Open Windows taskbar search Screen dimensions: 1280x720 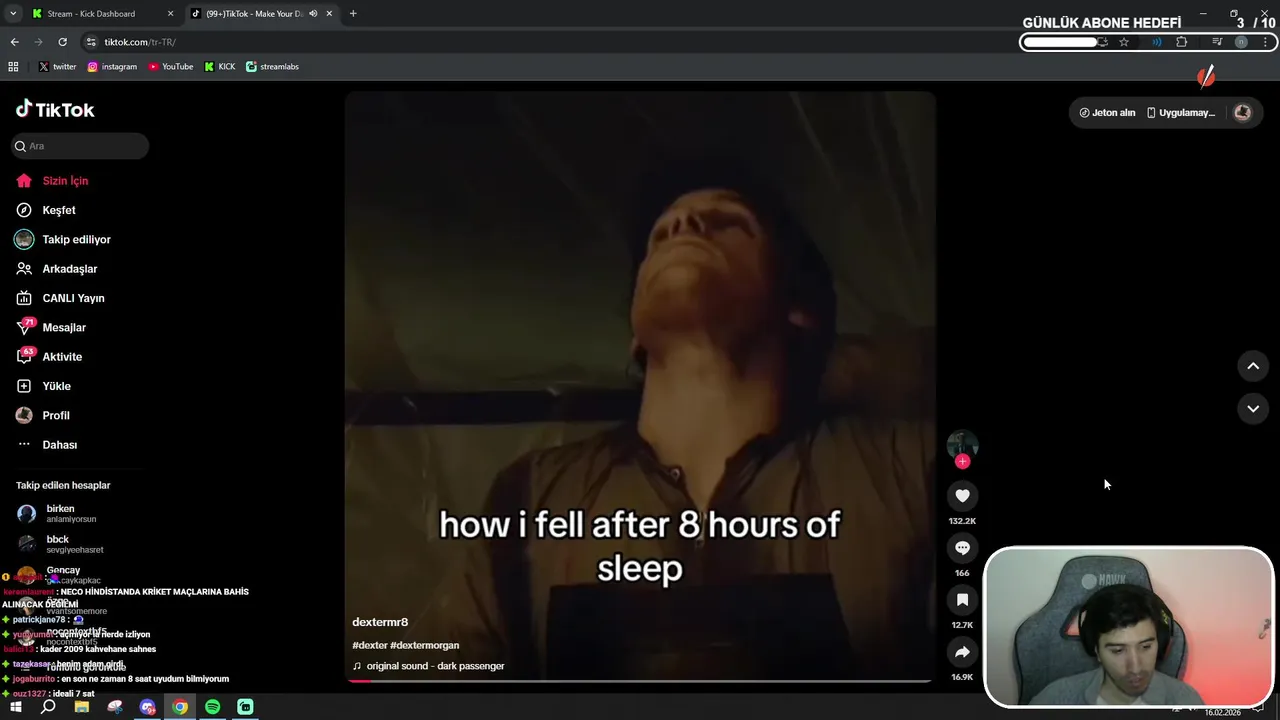[x=48, y=707]
